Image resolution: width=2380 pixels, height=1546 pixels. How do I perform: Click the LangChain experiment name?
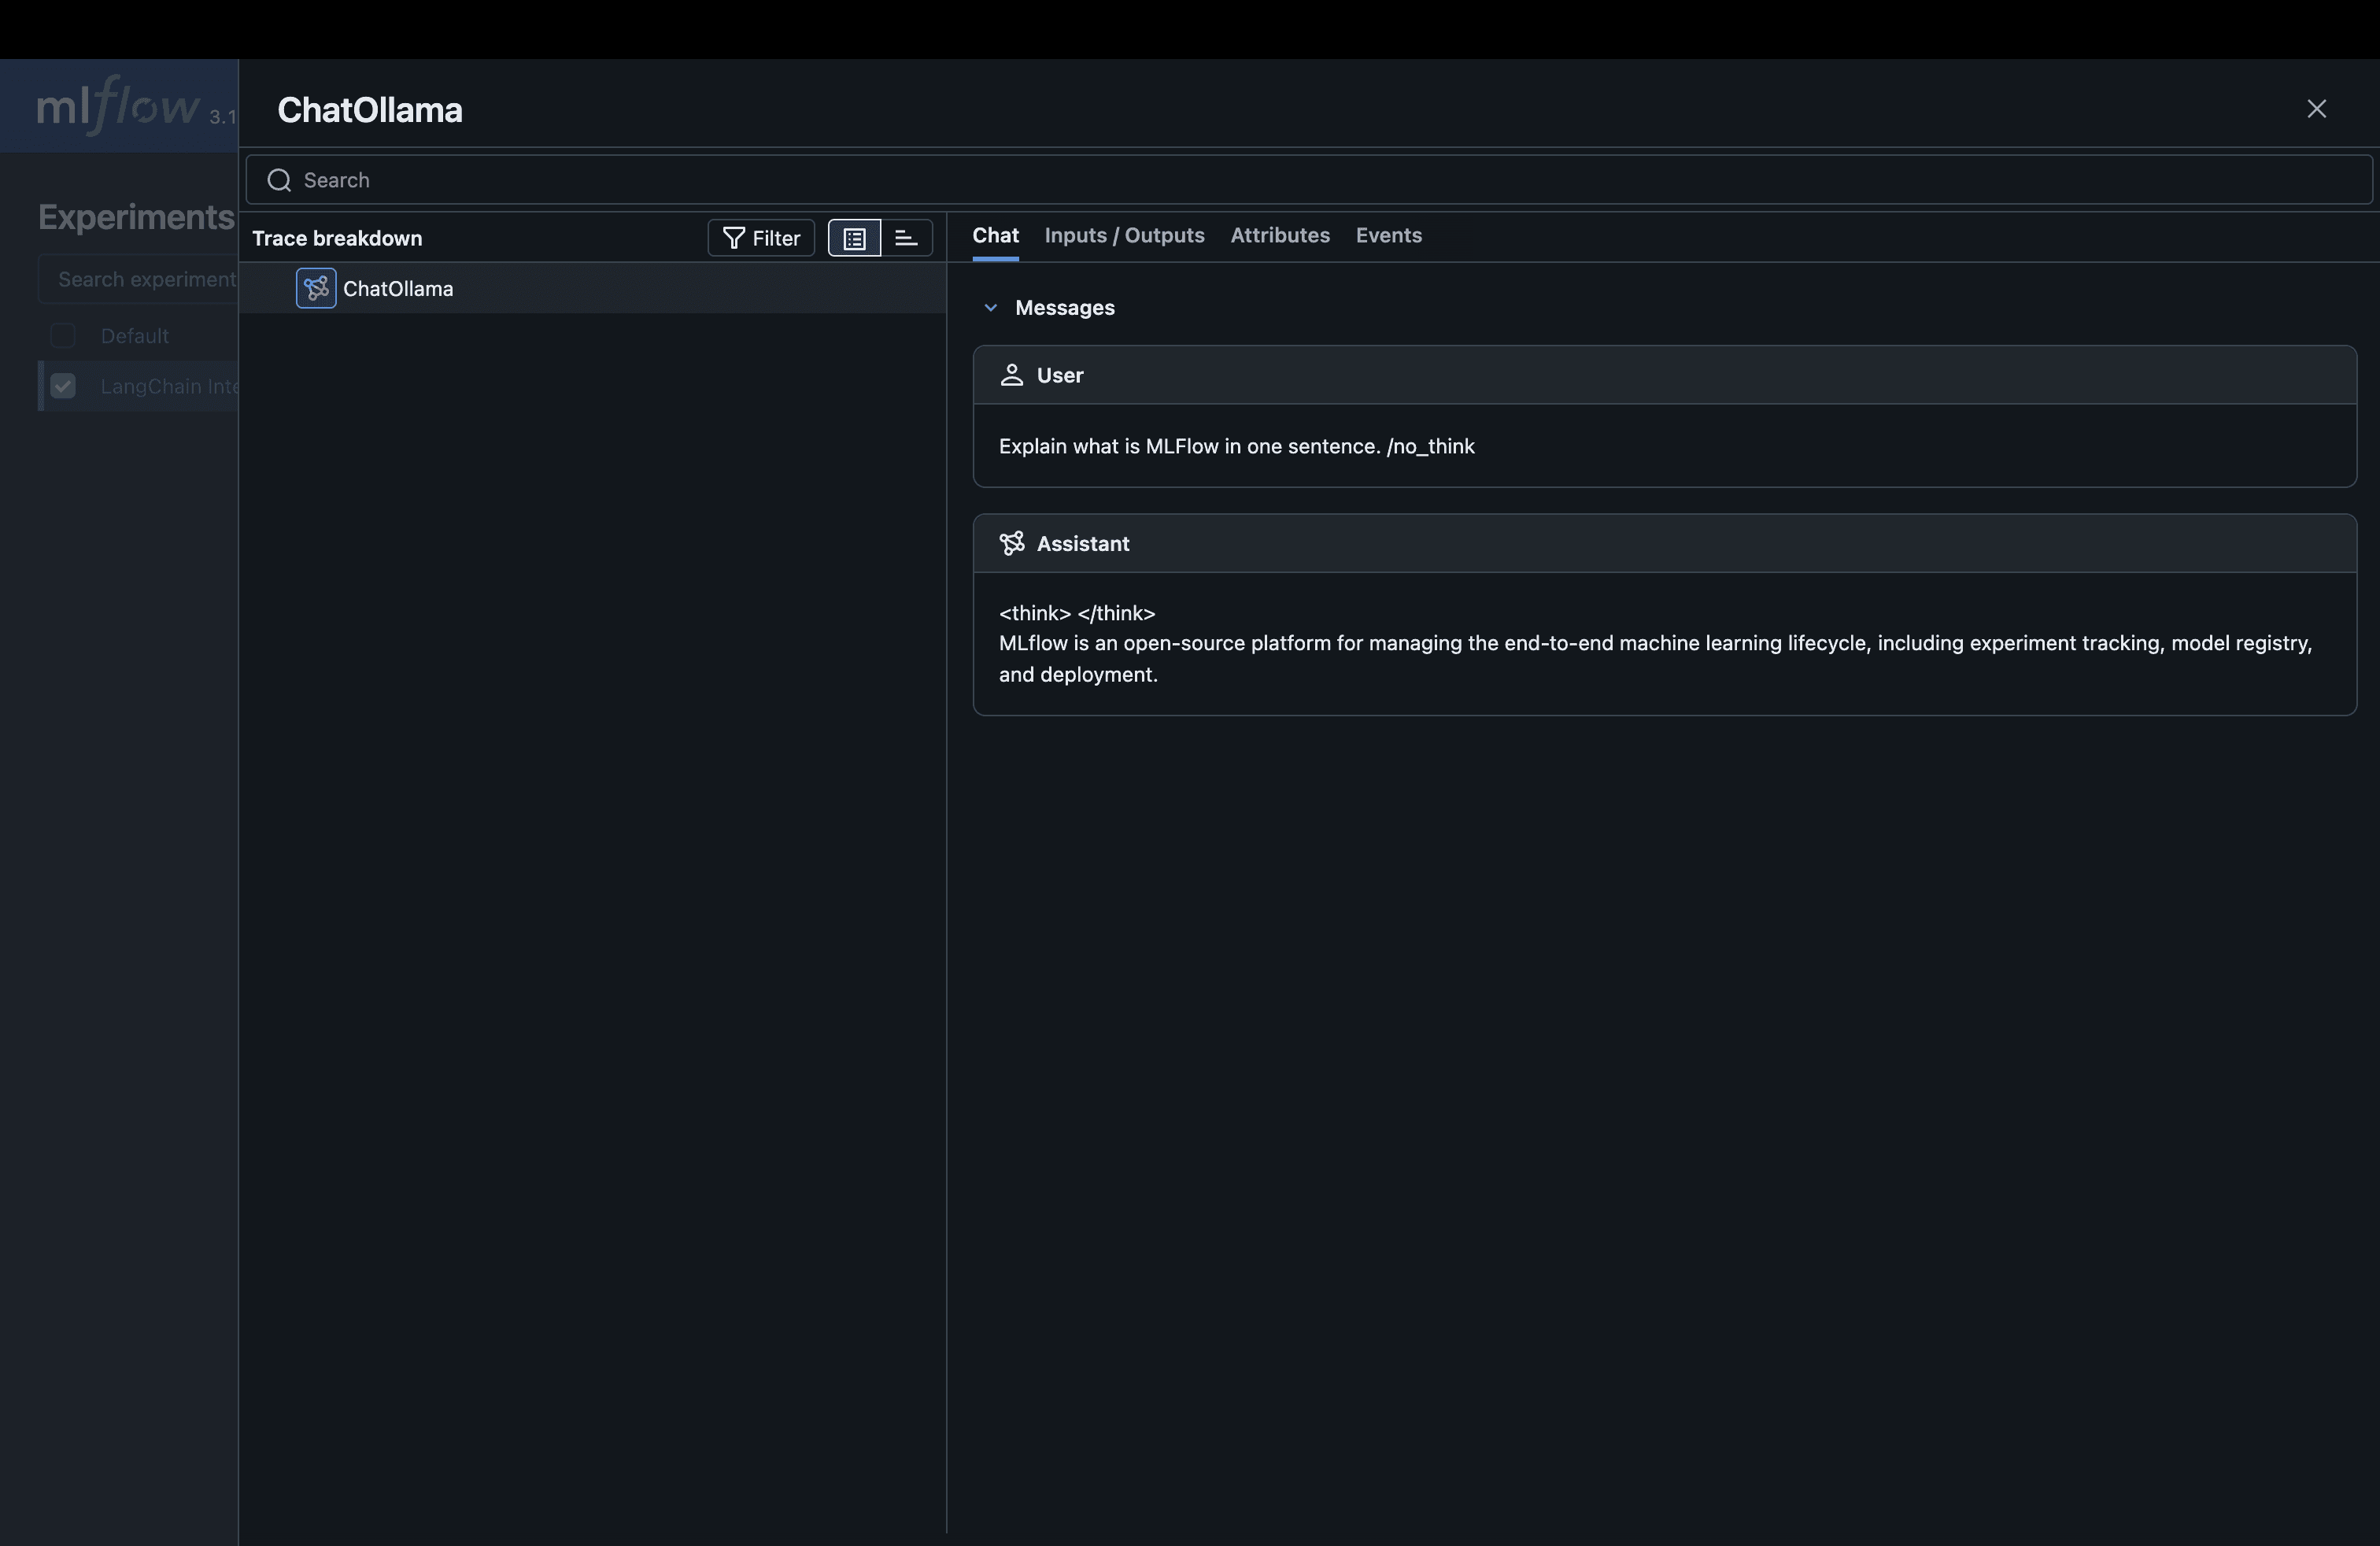coord(169,387)
